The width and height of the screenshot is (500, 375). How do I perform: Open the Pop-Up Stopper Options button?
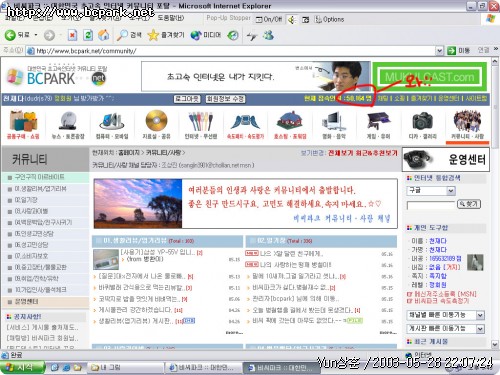point(329,19)
